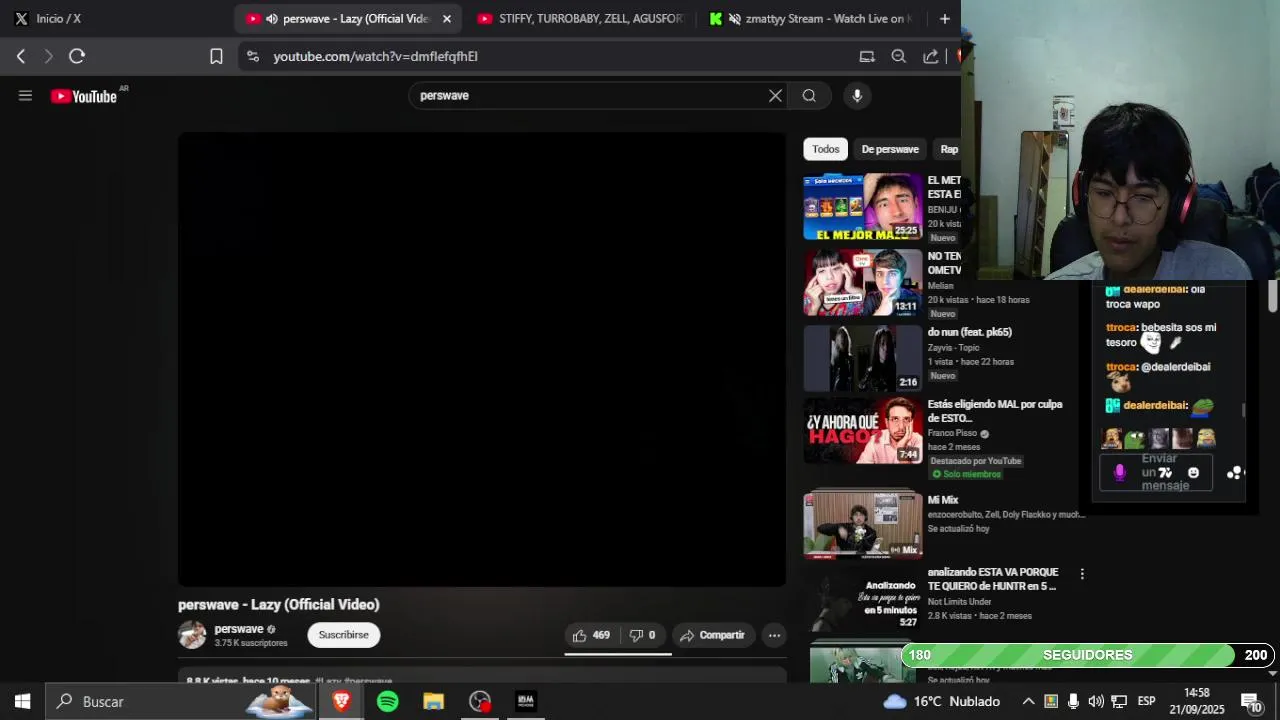
Task: Switch to STIFFY, TURROBABY, ZELL tab
Action: 580,18
